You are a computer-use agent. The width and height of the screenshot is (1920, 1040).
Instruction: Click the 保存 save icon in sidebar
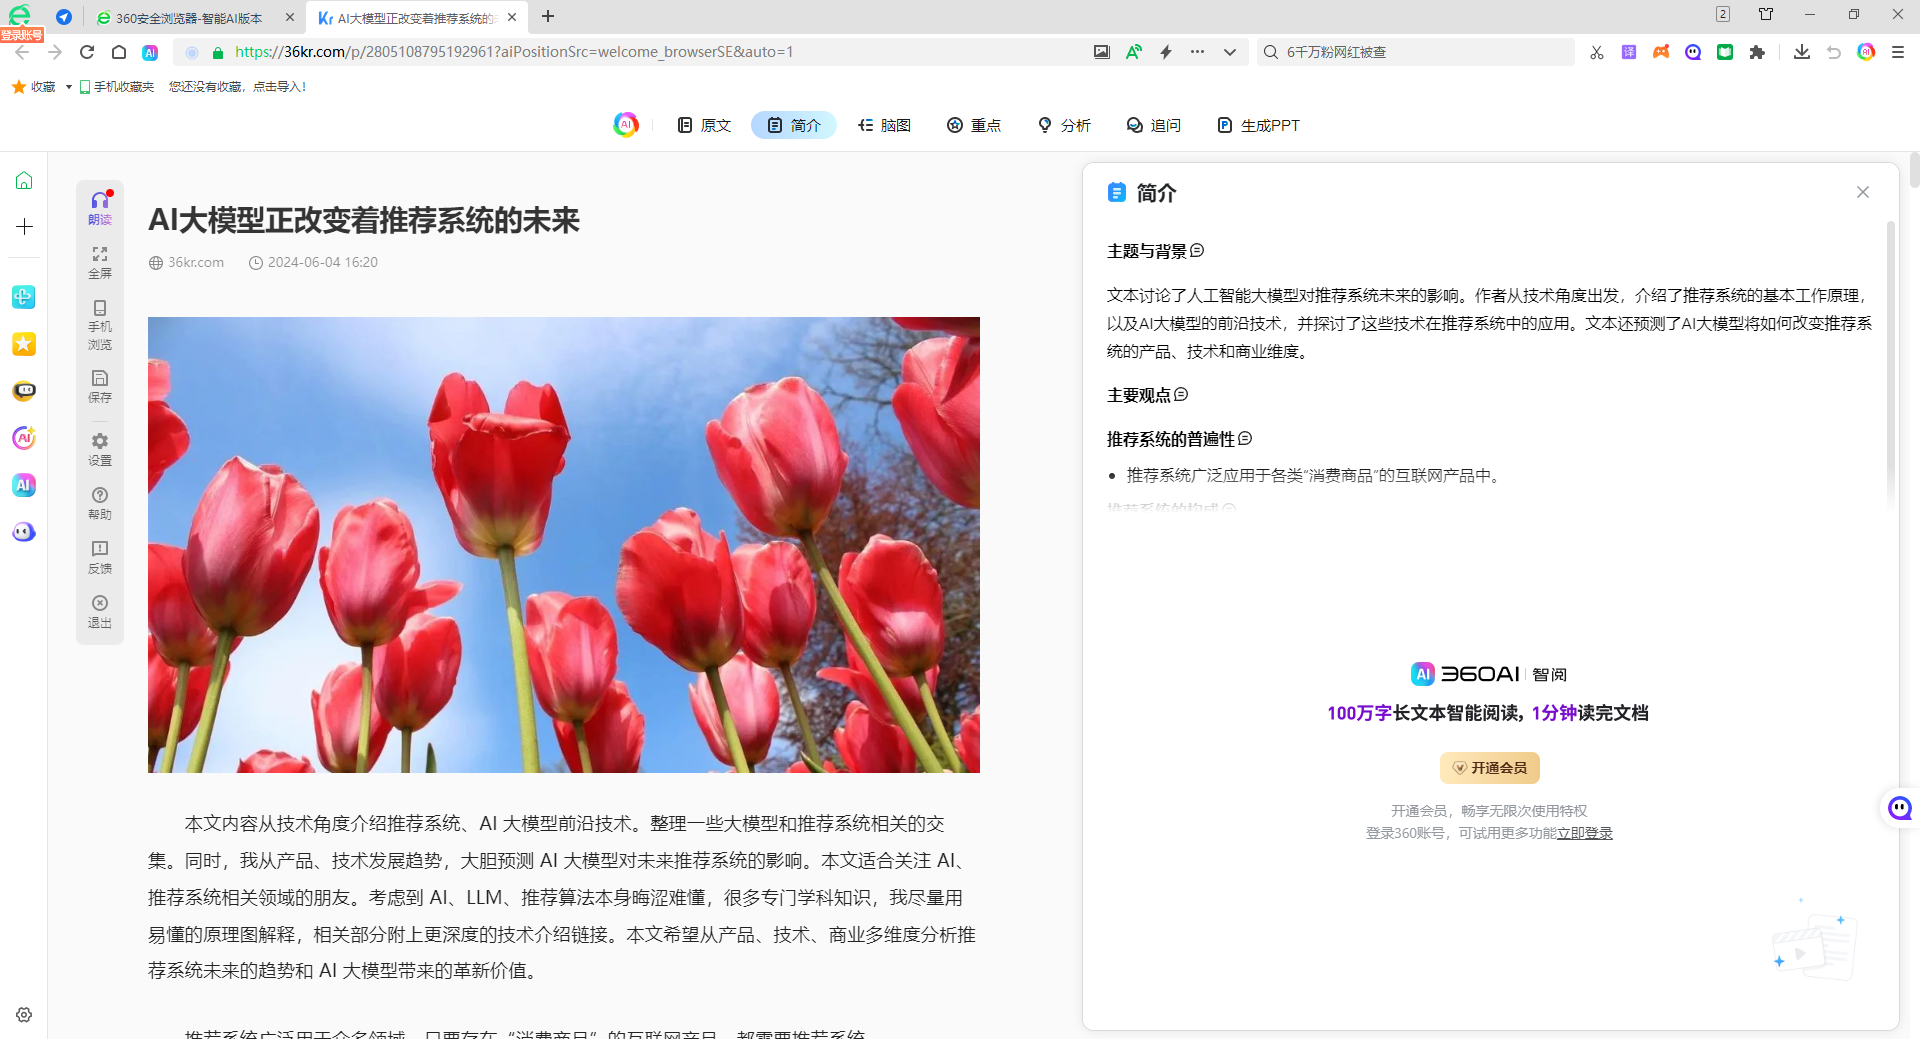point(100,386)
